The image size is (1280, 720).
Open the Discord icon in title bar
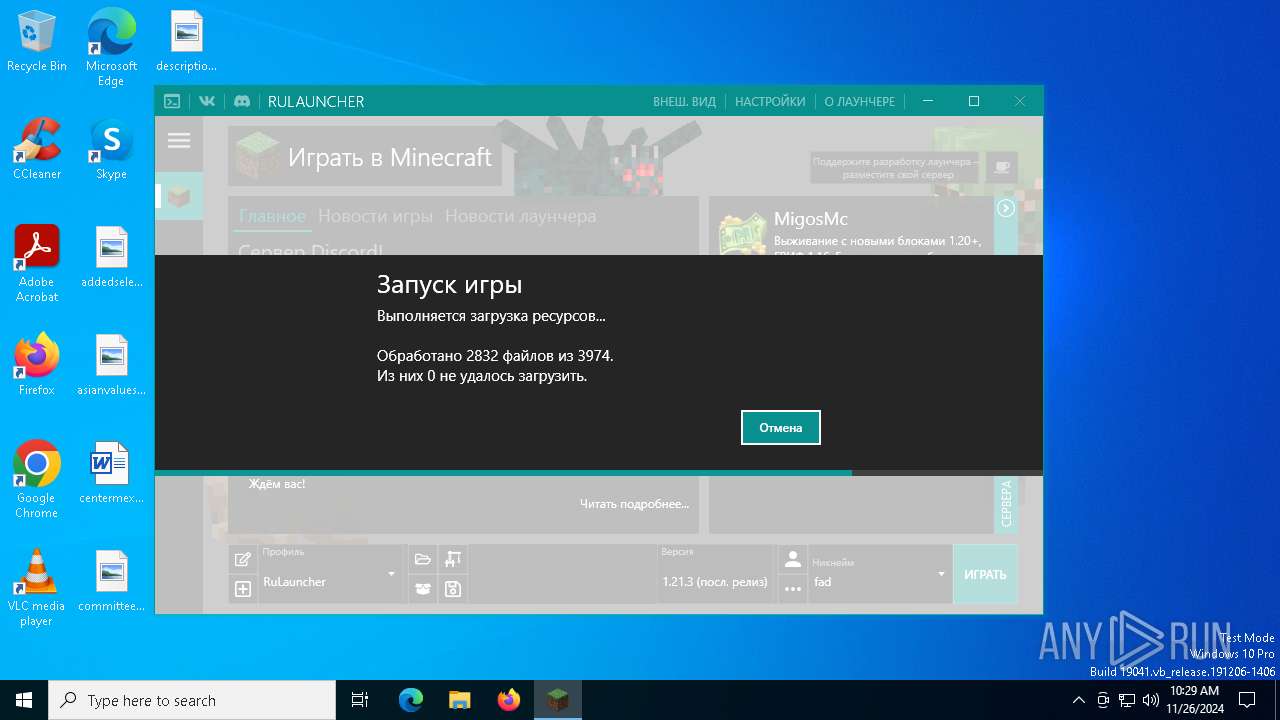[x=241, y=101]
